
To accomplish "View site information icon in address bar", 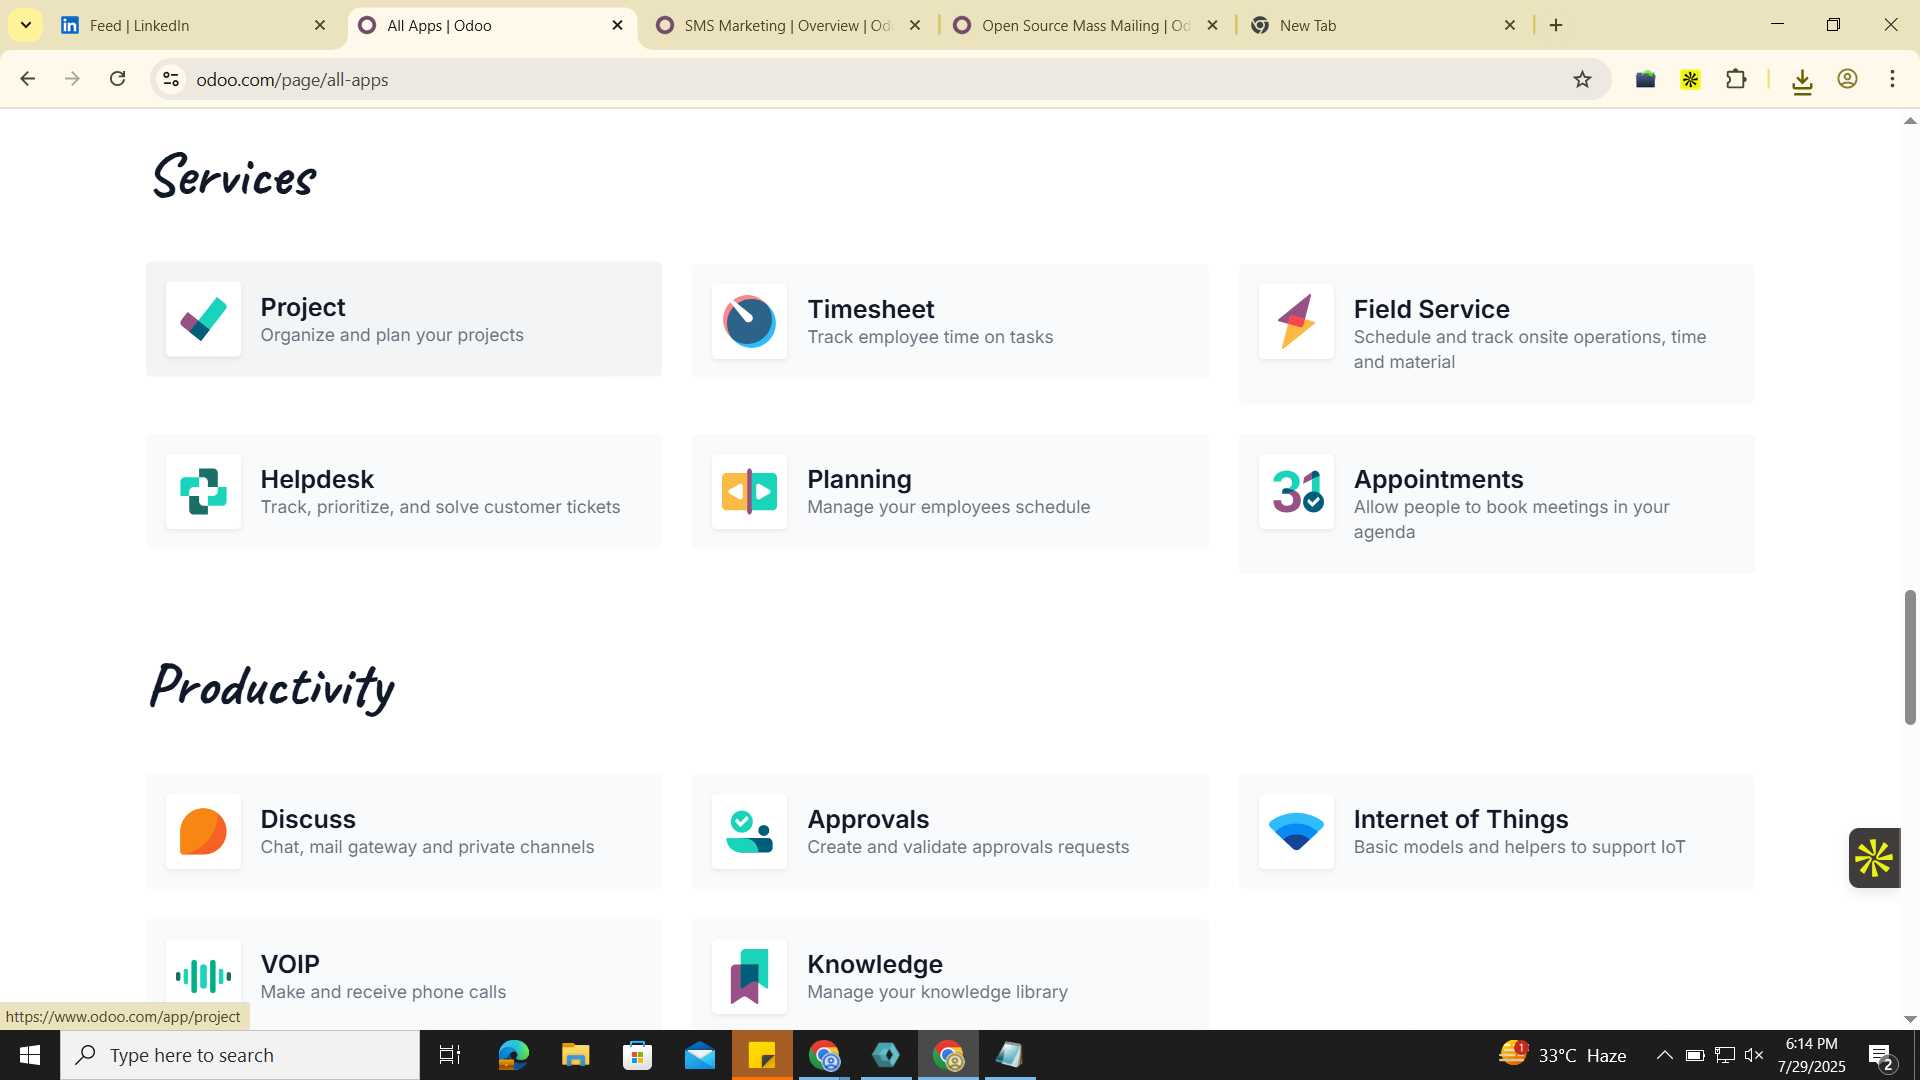I will point(171,80).
